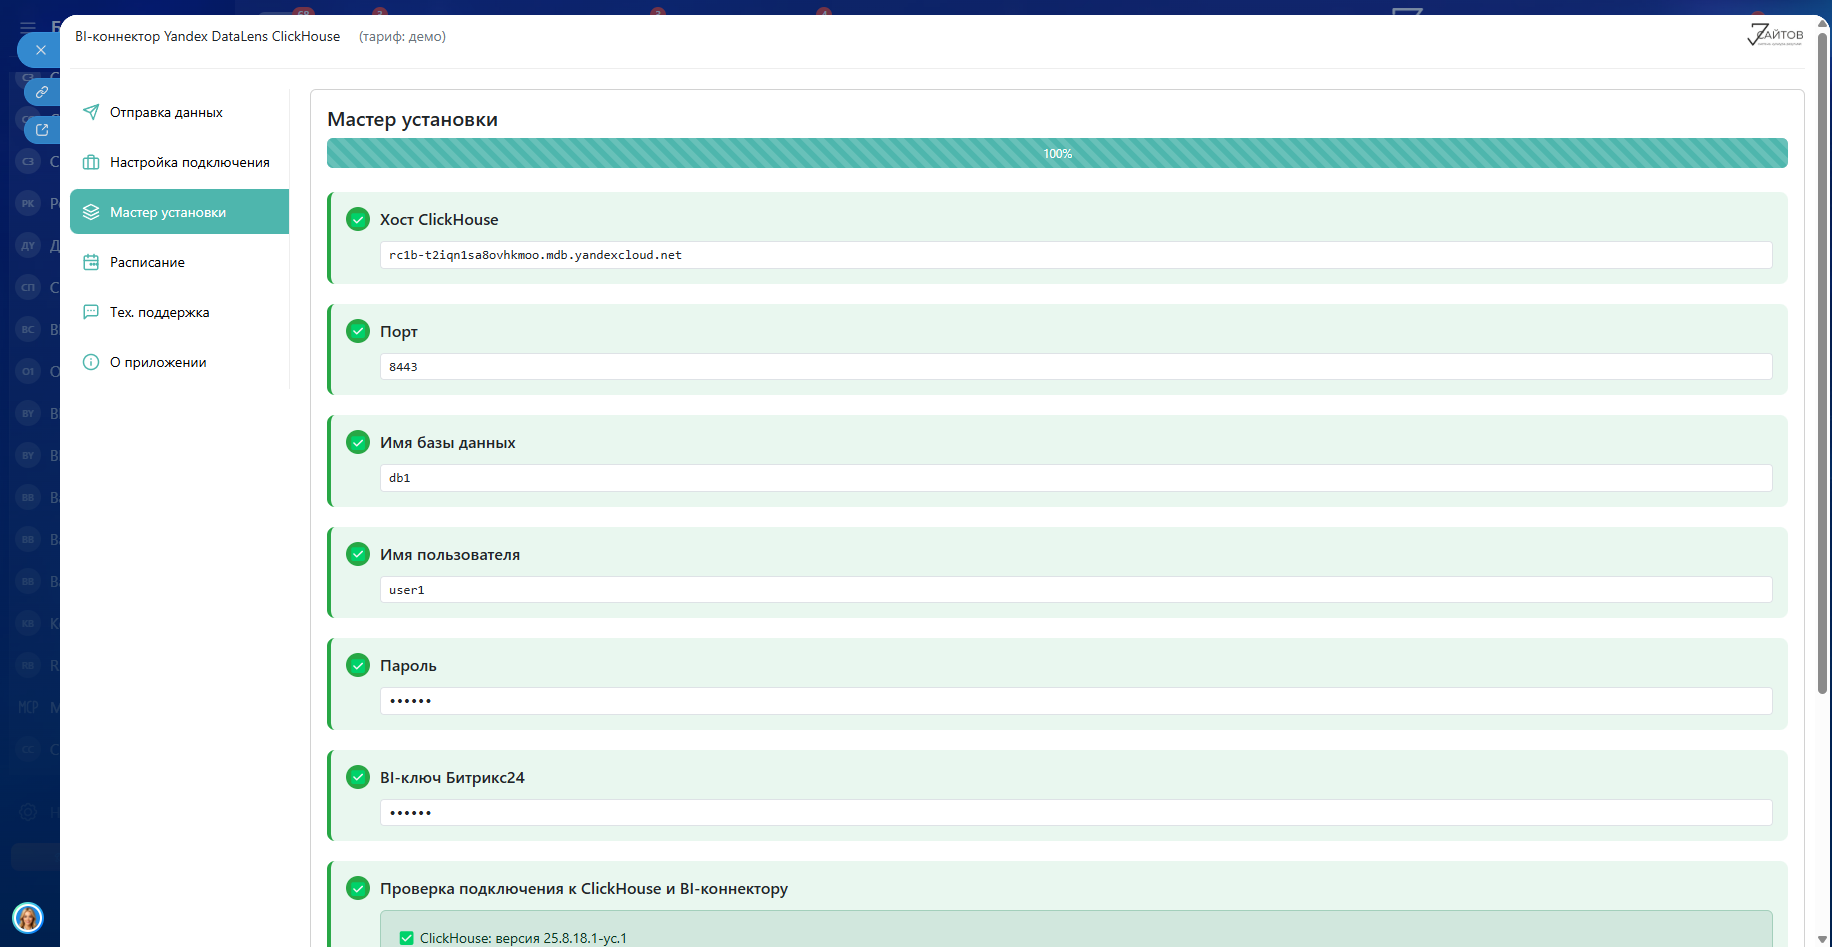Click the green check next to Имя пользователя
This screenshot has width=1832, height=947.
click(x=358, y=554)
